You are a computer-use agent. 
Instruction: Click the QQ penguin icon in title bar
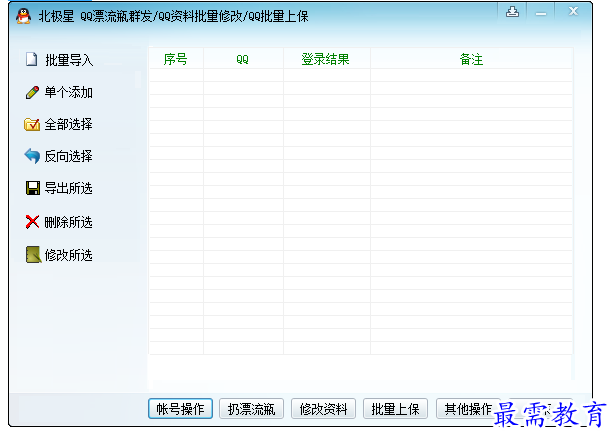[24, 16]
